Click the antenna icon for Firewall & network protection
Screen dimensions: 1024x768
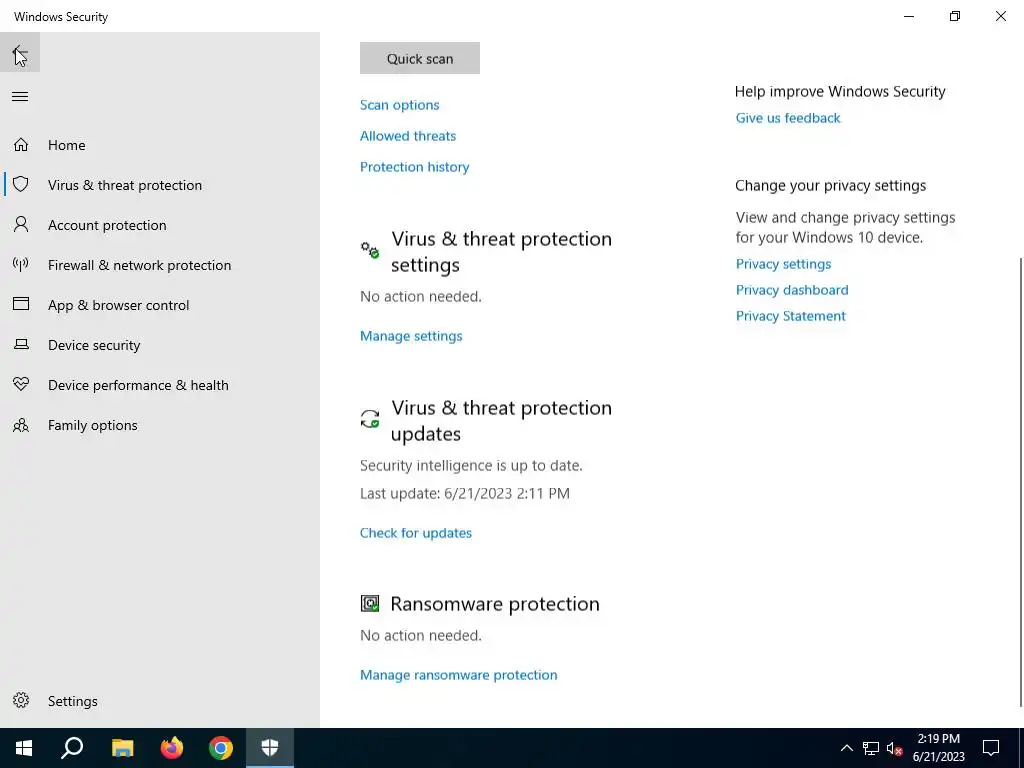point(21,264)
